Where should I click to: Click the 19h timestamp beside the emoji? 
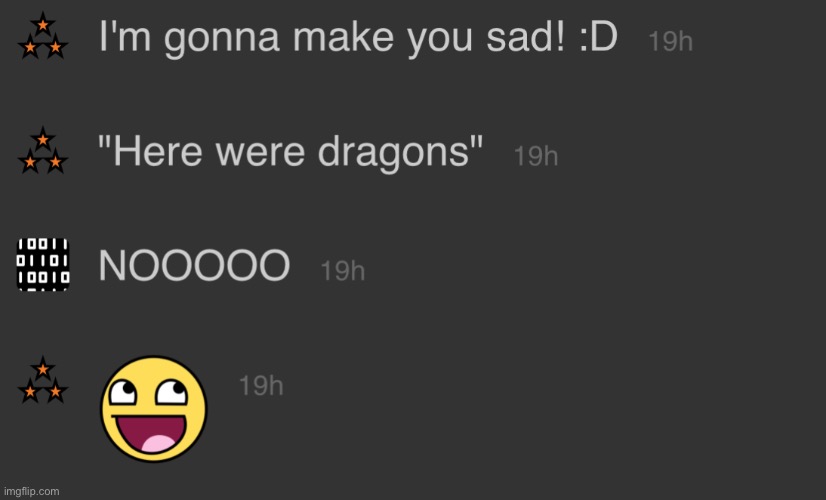click(x=261, y=386)
